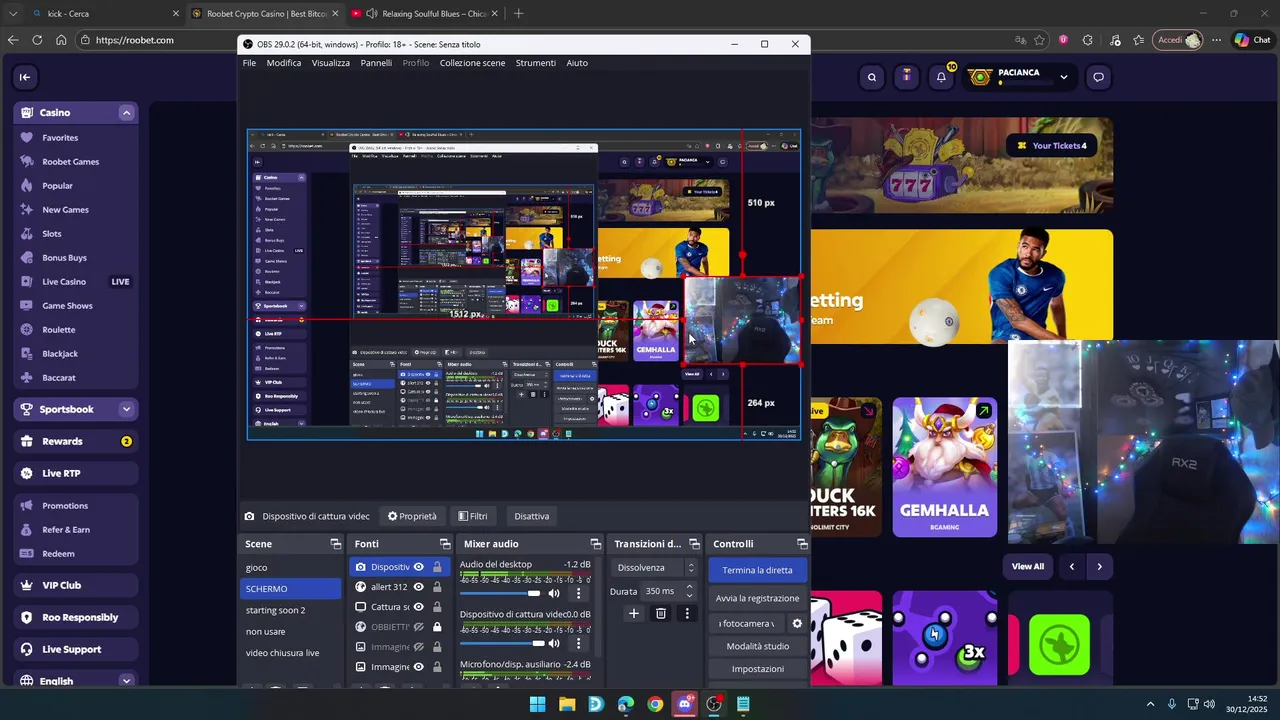Open transition three-dot options
1280x720 pixels.
point(687,613)
